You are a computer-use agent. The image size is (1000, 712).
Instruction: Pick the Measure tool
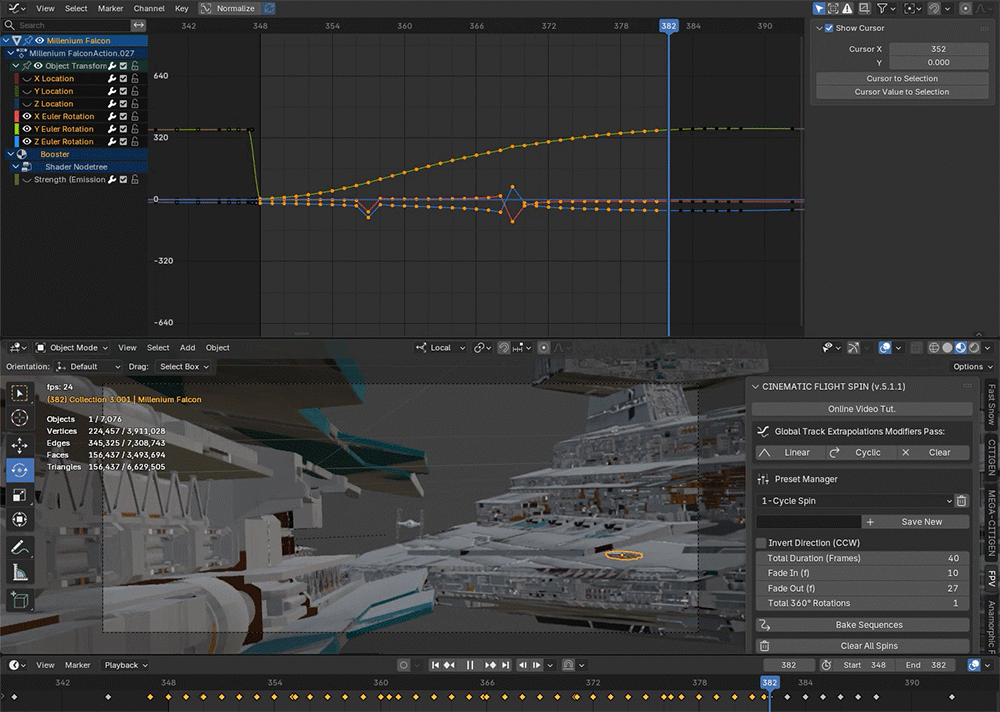click(19, 573)
